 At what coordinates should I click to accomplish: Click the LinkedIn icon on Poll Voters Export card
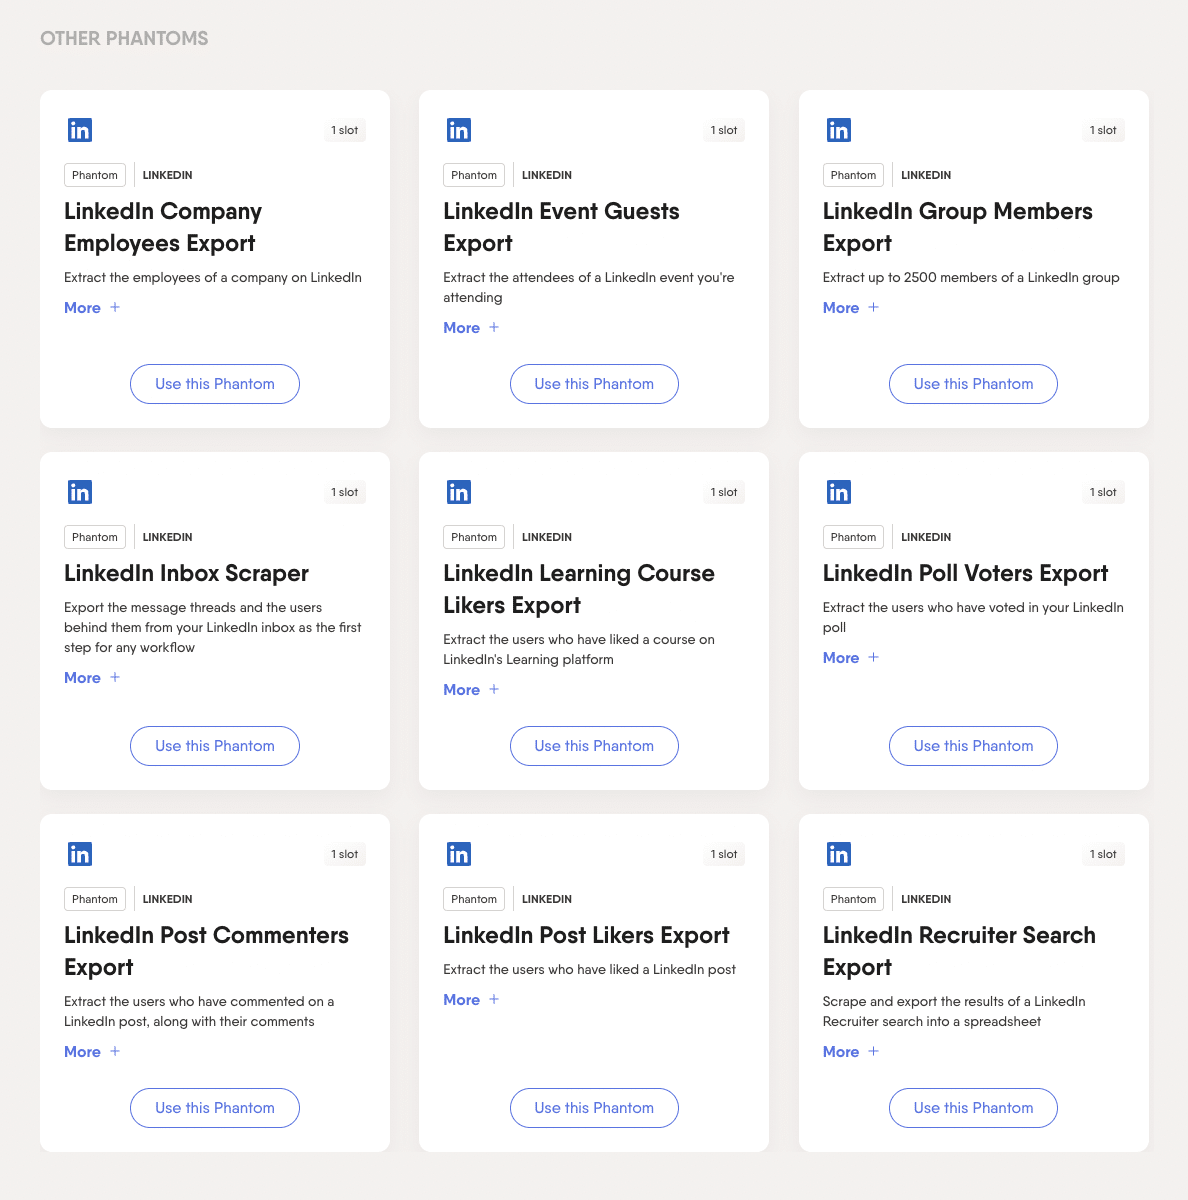[x=838, y=491]
